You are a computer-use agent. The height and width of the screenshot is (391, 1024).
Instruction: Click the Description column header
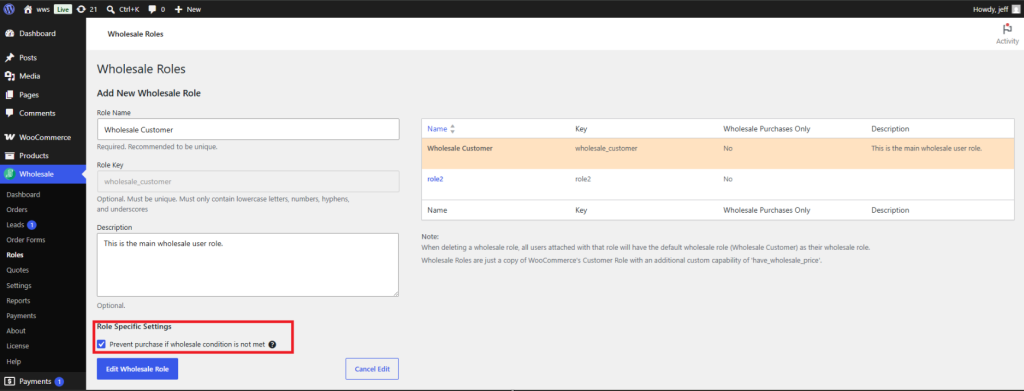click(890, 129)
